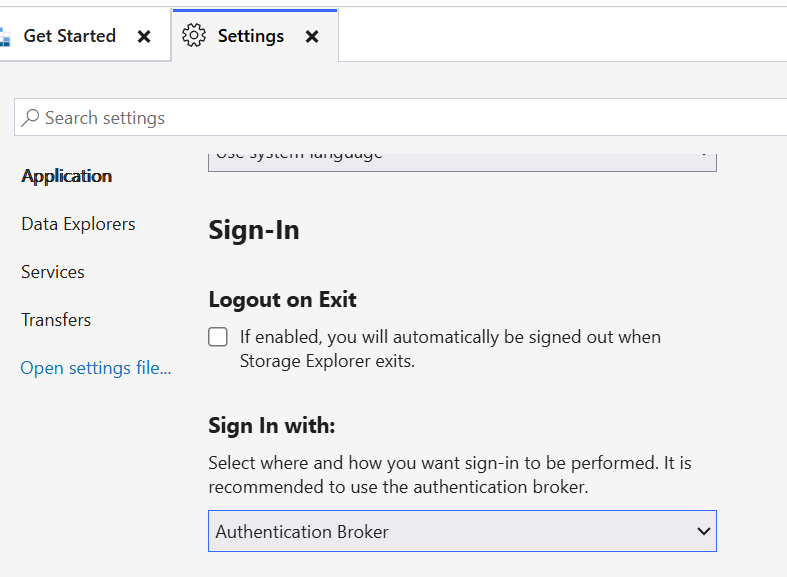Open the Data Explorers settings category
Image resolution: width=787 pixels, height=577 pixels.
(x=78, y=224)
